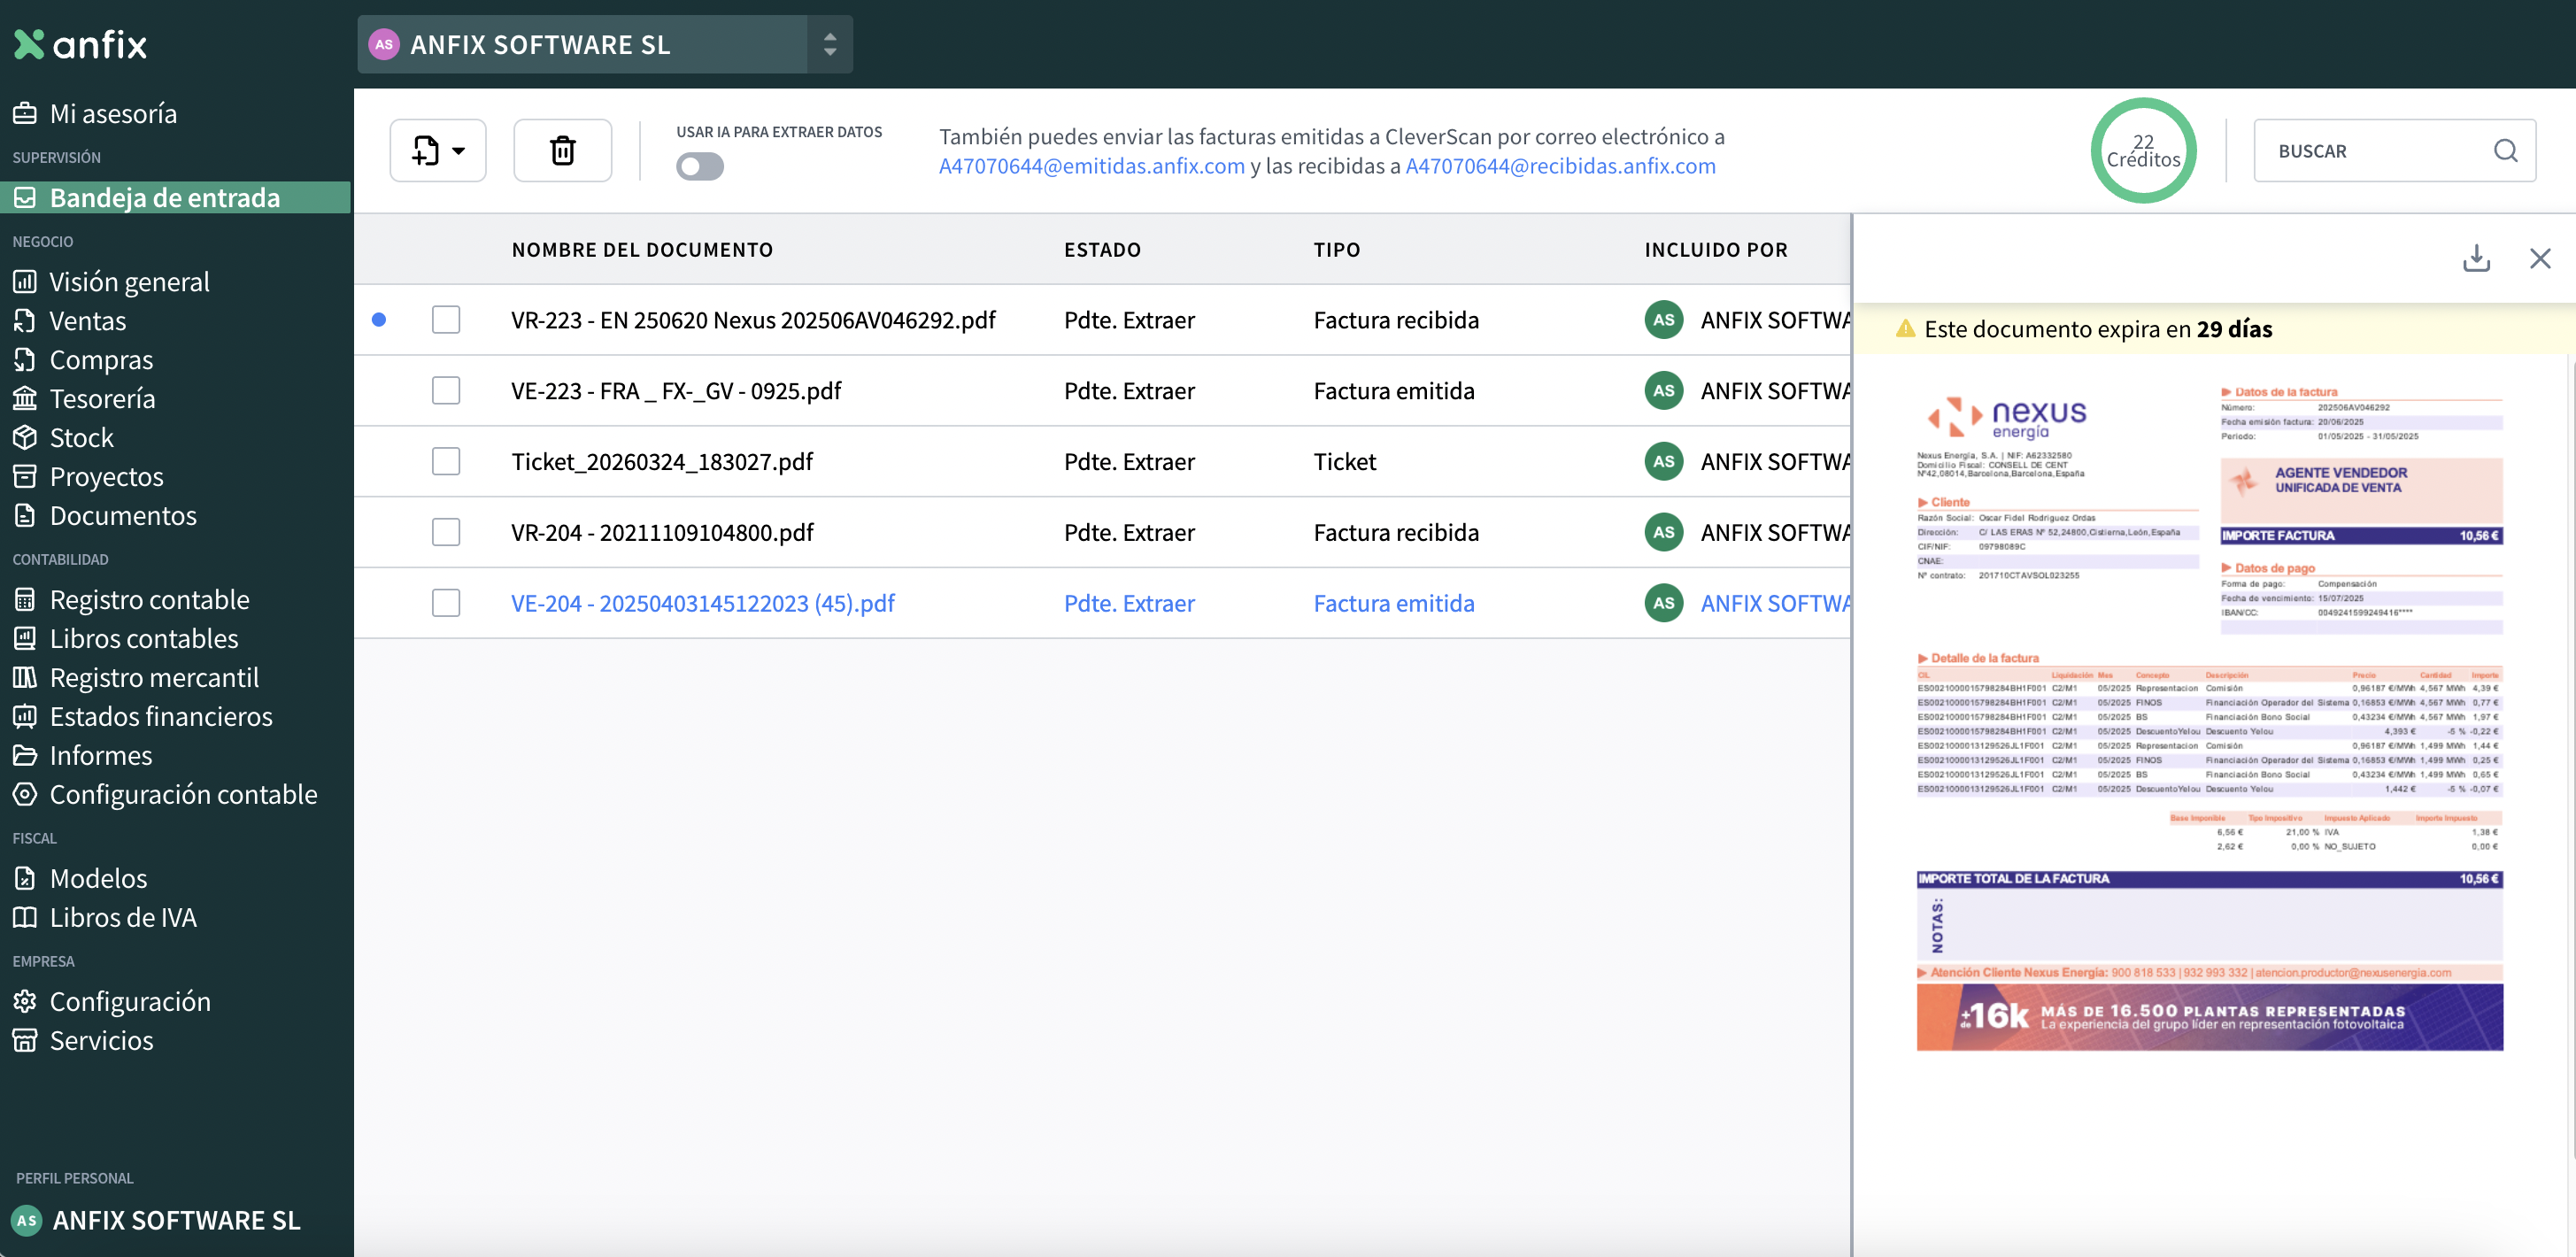Check the VR-223 Nexus document checkbox
The width and height of the screenshot is (2576, 1257).
(446, 320)
